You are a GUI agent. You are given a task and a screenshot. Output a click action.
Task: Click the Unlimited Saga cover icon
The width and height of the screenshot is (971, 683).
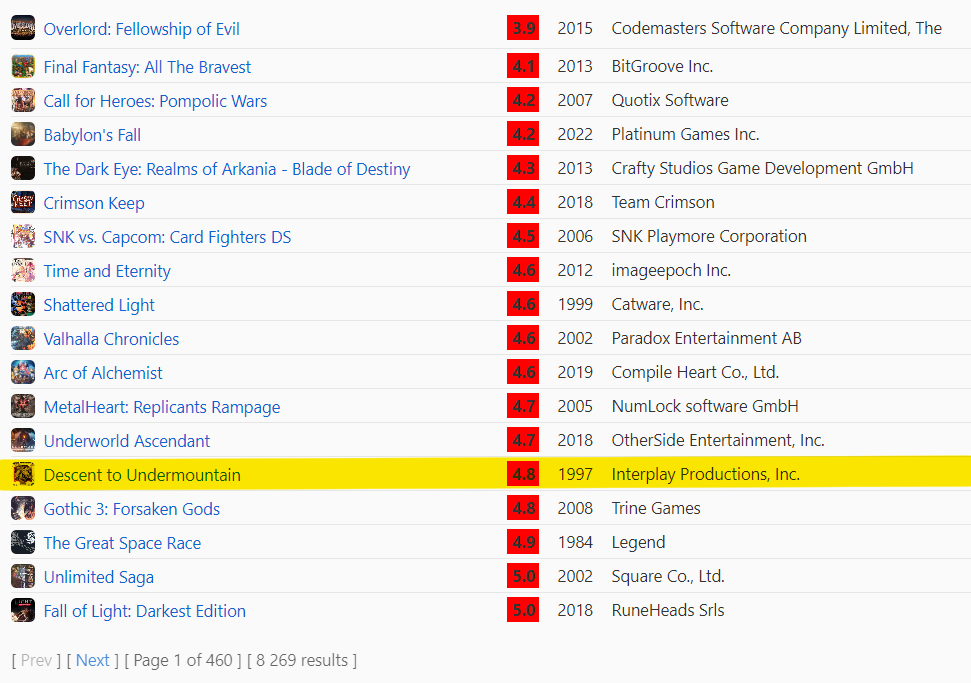pyautogui.click(x=23, y=577)
